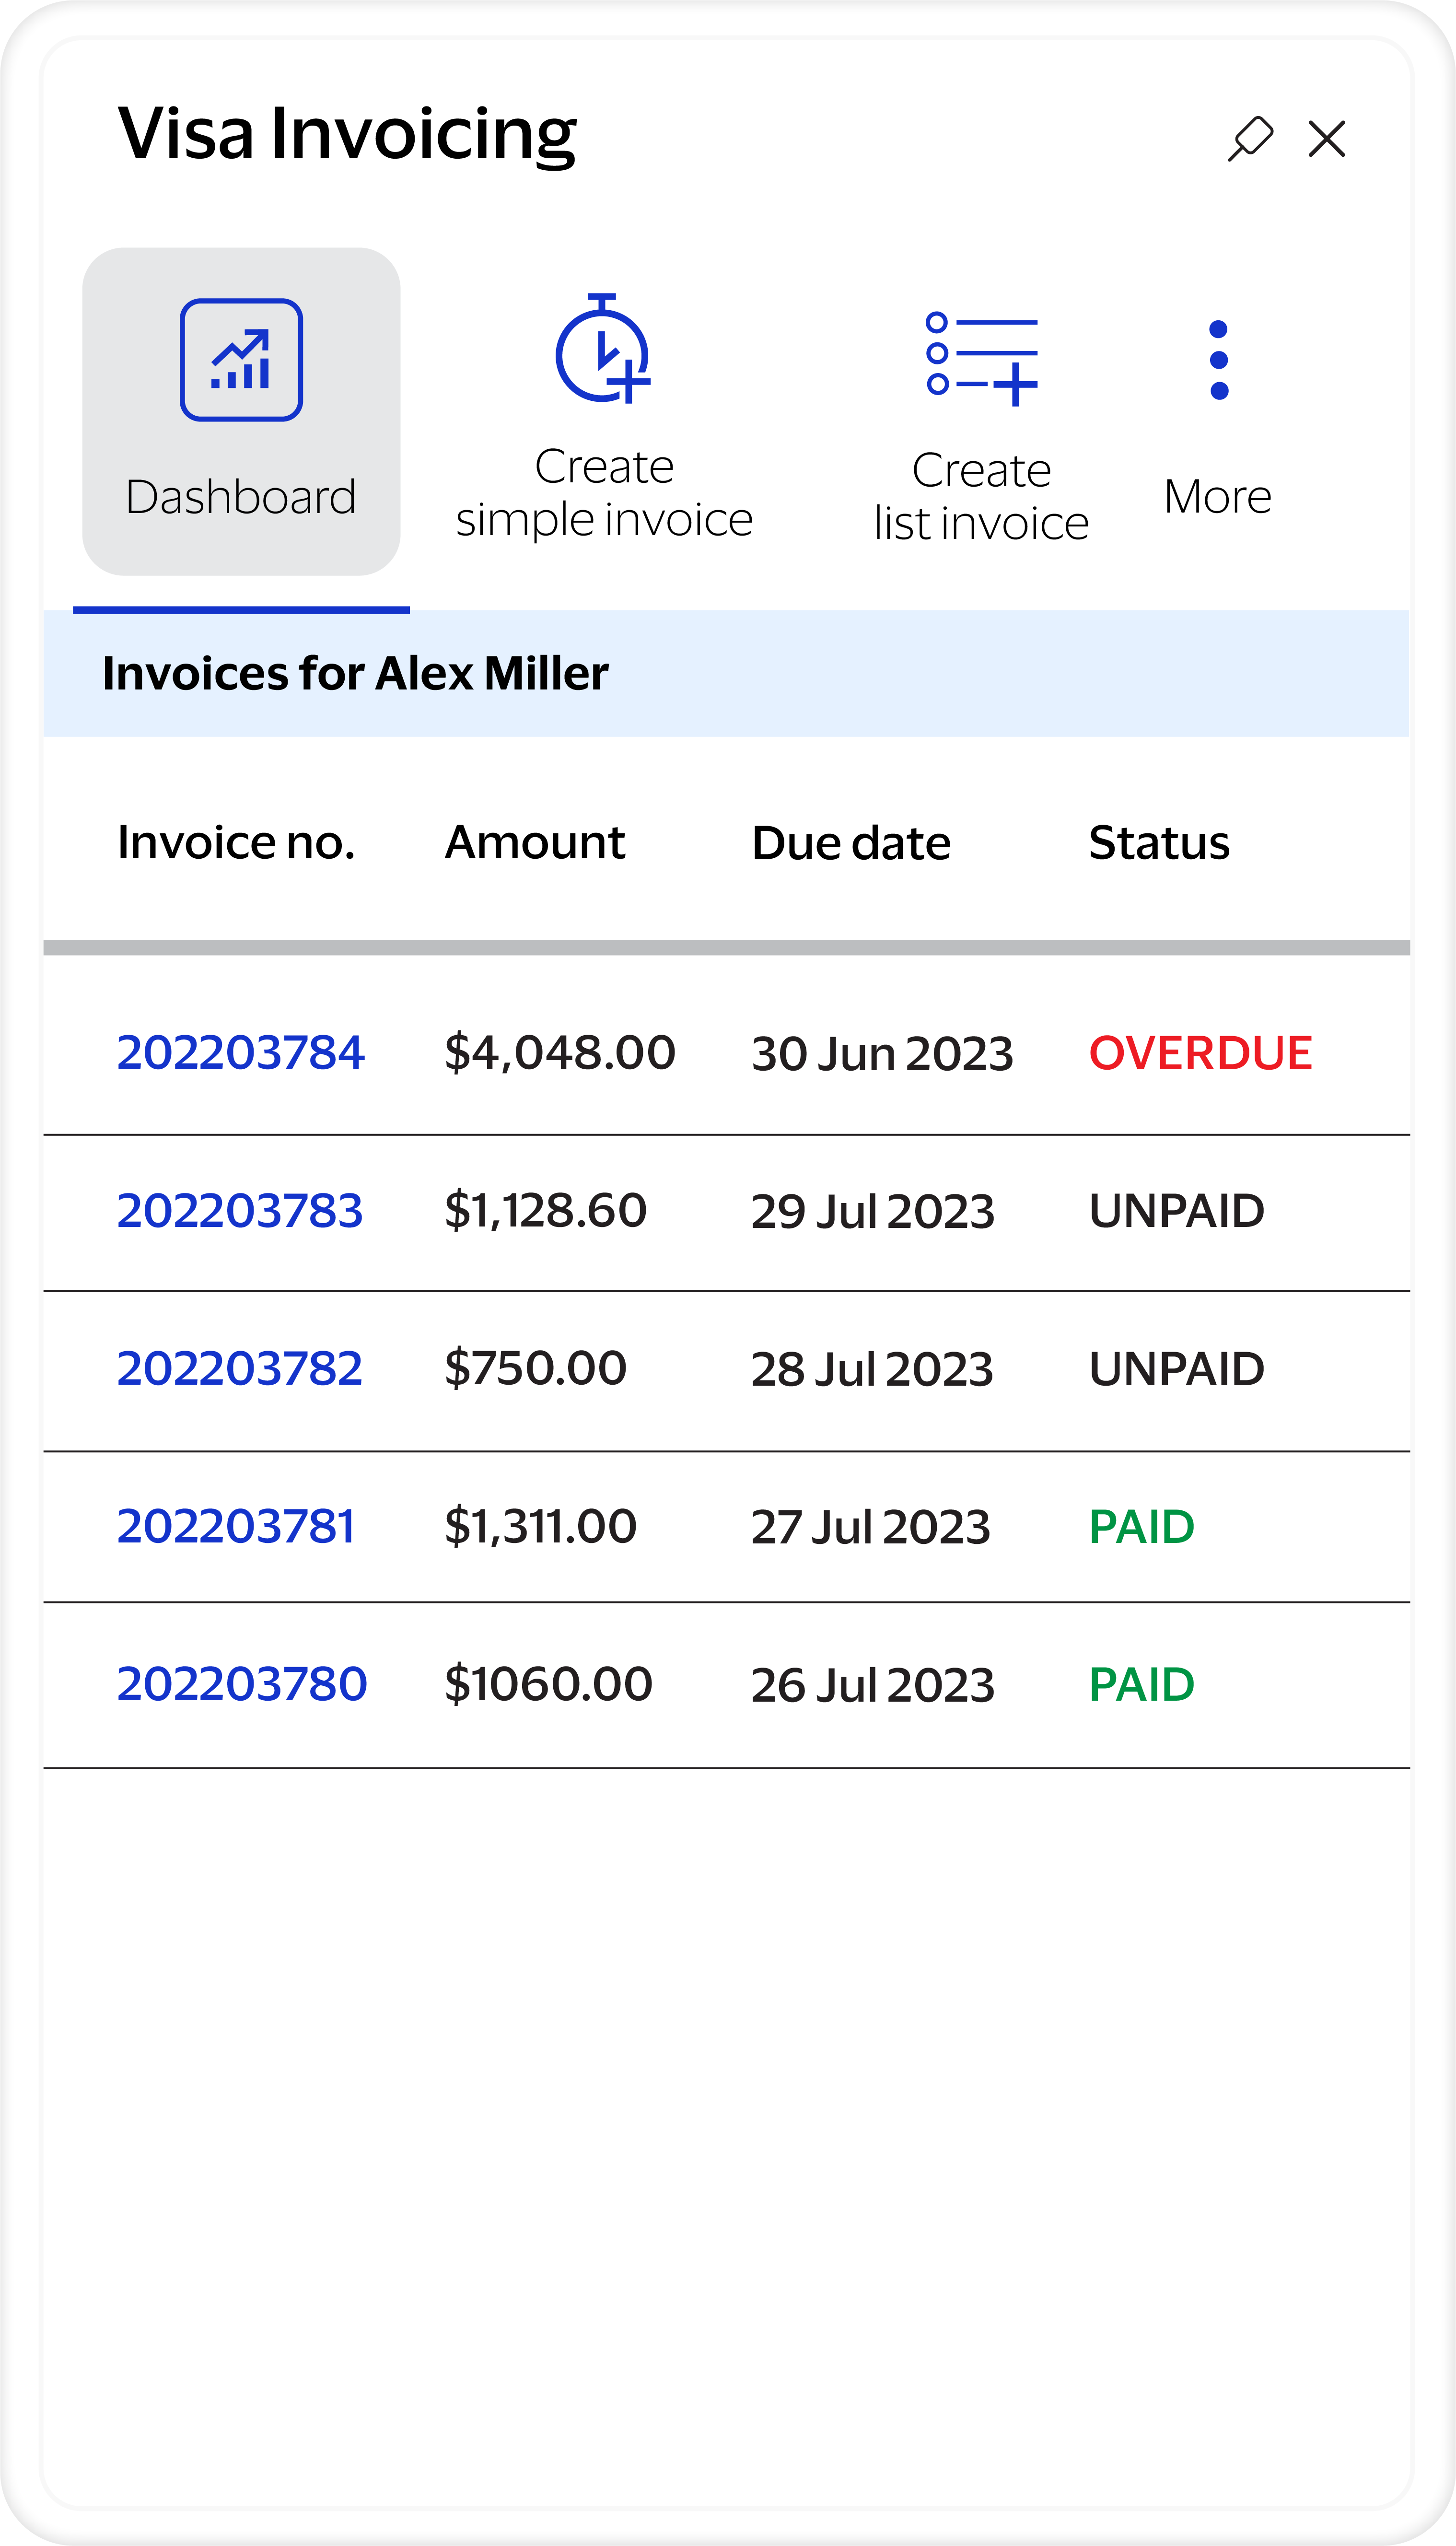Click the create simple invoice clock icon

603,350
